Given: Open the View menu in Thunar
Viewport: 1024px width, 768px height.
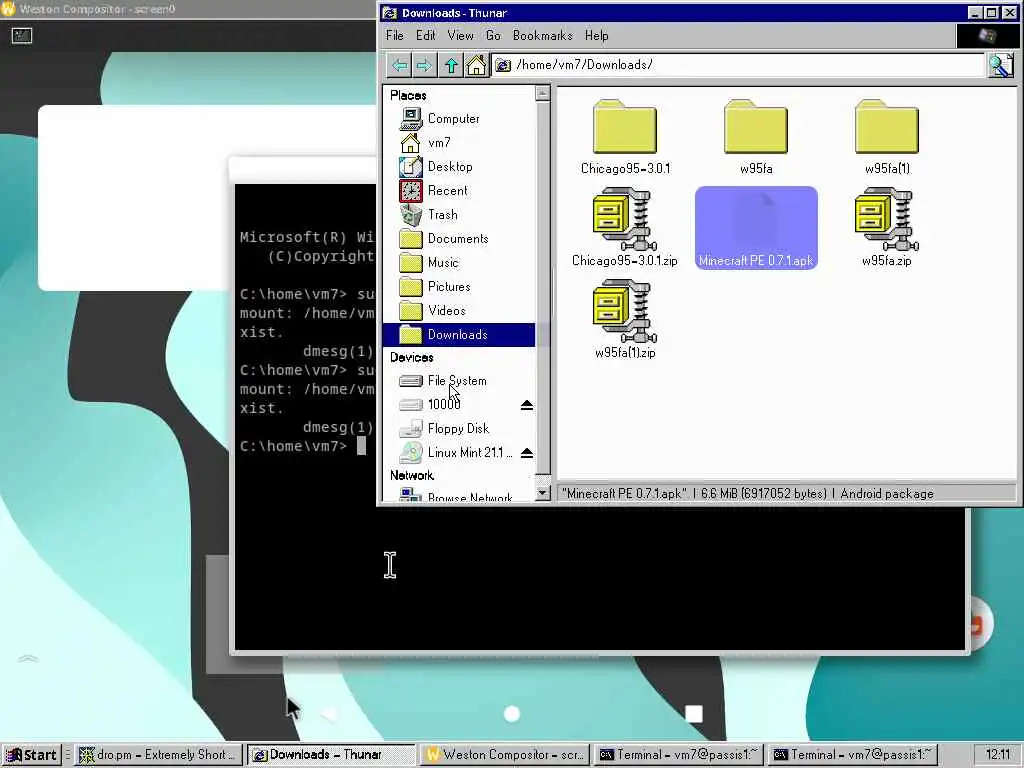Looking at the screenshot, I should [460, 35].
